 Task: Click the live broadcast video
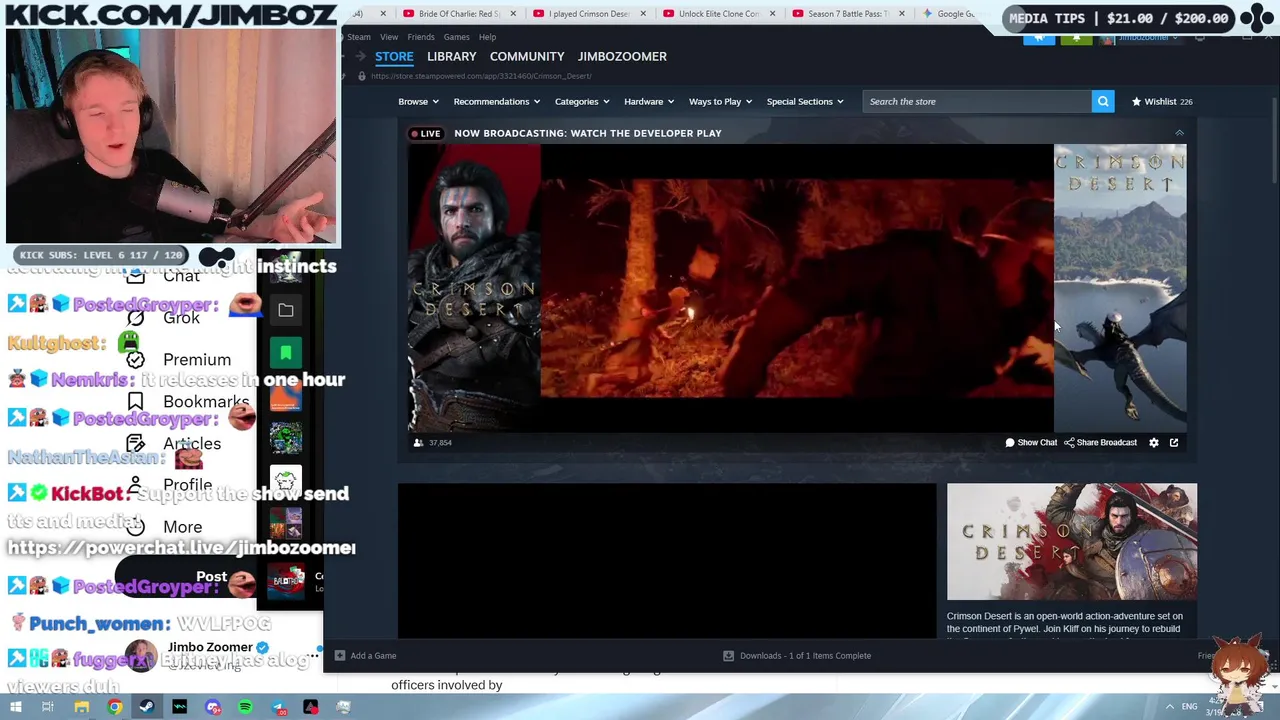[797, 288]
